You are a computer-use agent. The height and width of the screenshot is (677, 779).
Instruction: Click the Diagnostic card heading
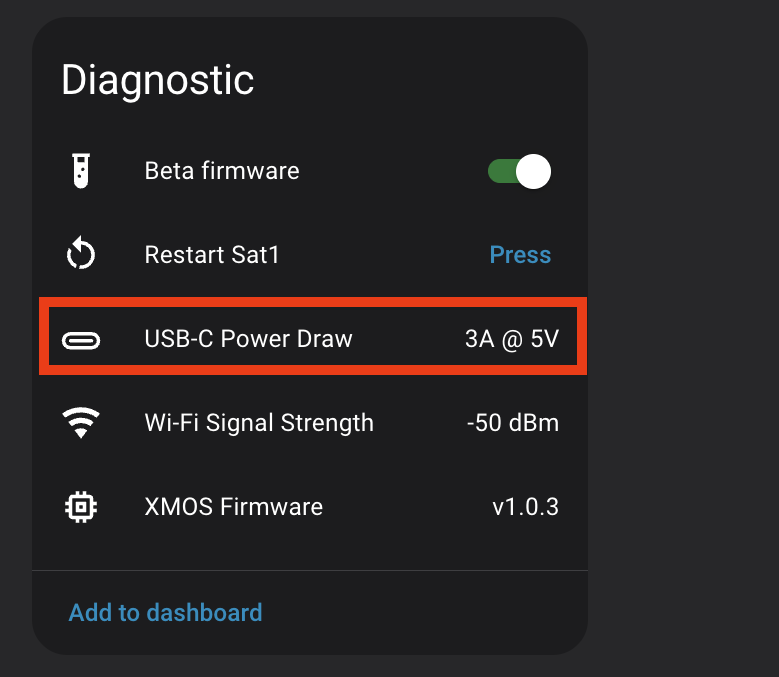tap(157, 80)
